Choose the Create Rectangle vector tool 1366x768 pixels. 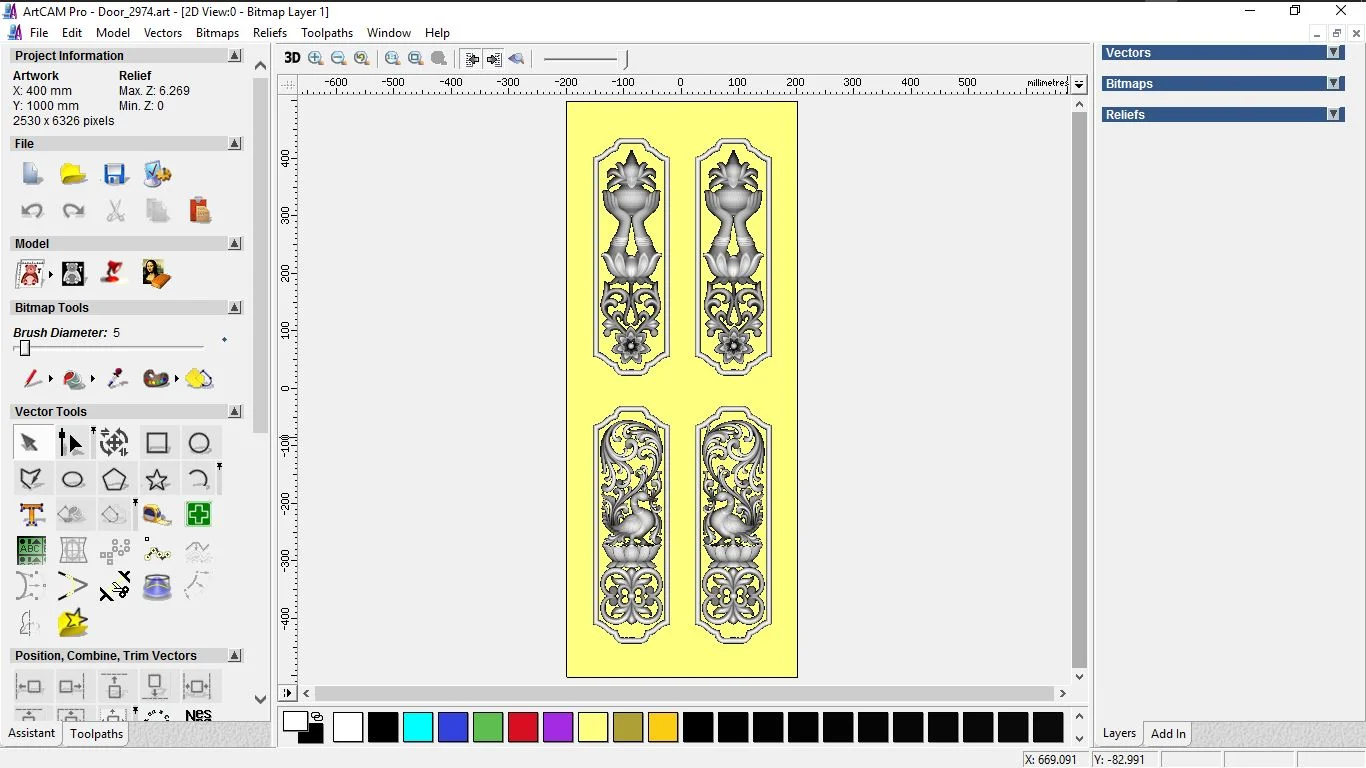pos(157,443)
